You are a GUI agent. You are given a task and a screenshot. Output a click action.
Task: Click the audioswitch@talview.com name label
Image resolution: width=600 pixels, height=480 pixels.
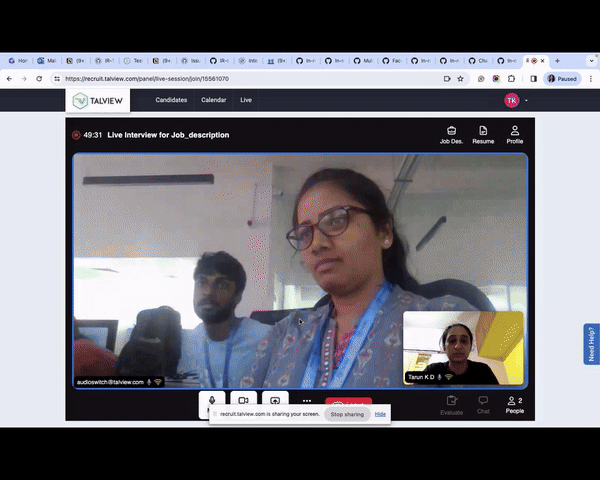(x=110, y=382)
